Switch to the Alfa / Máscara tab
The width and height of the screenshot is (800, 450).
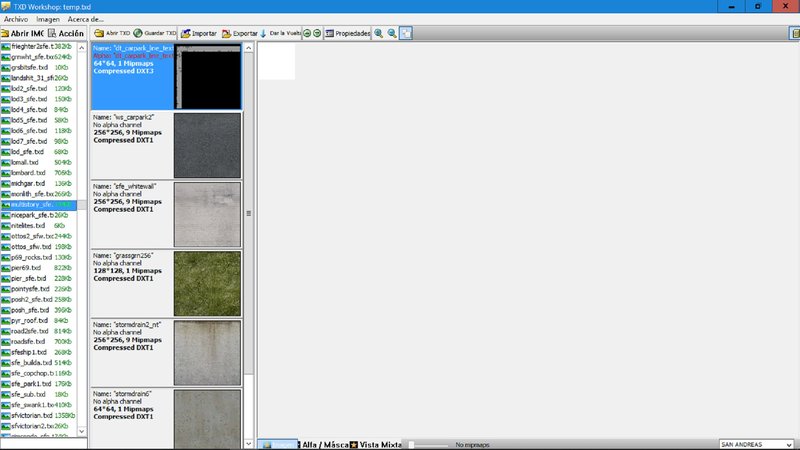[x=324, y=445]
